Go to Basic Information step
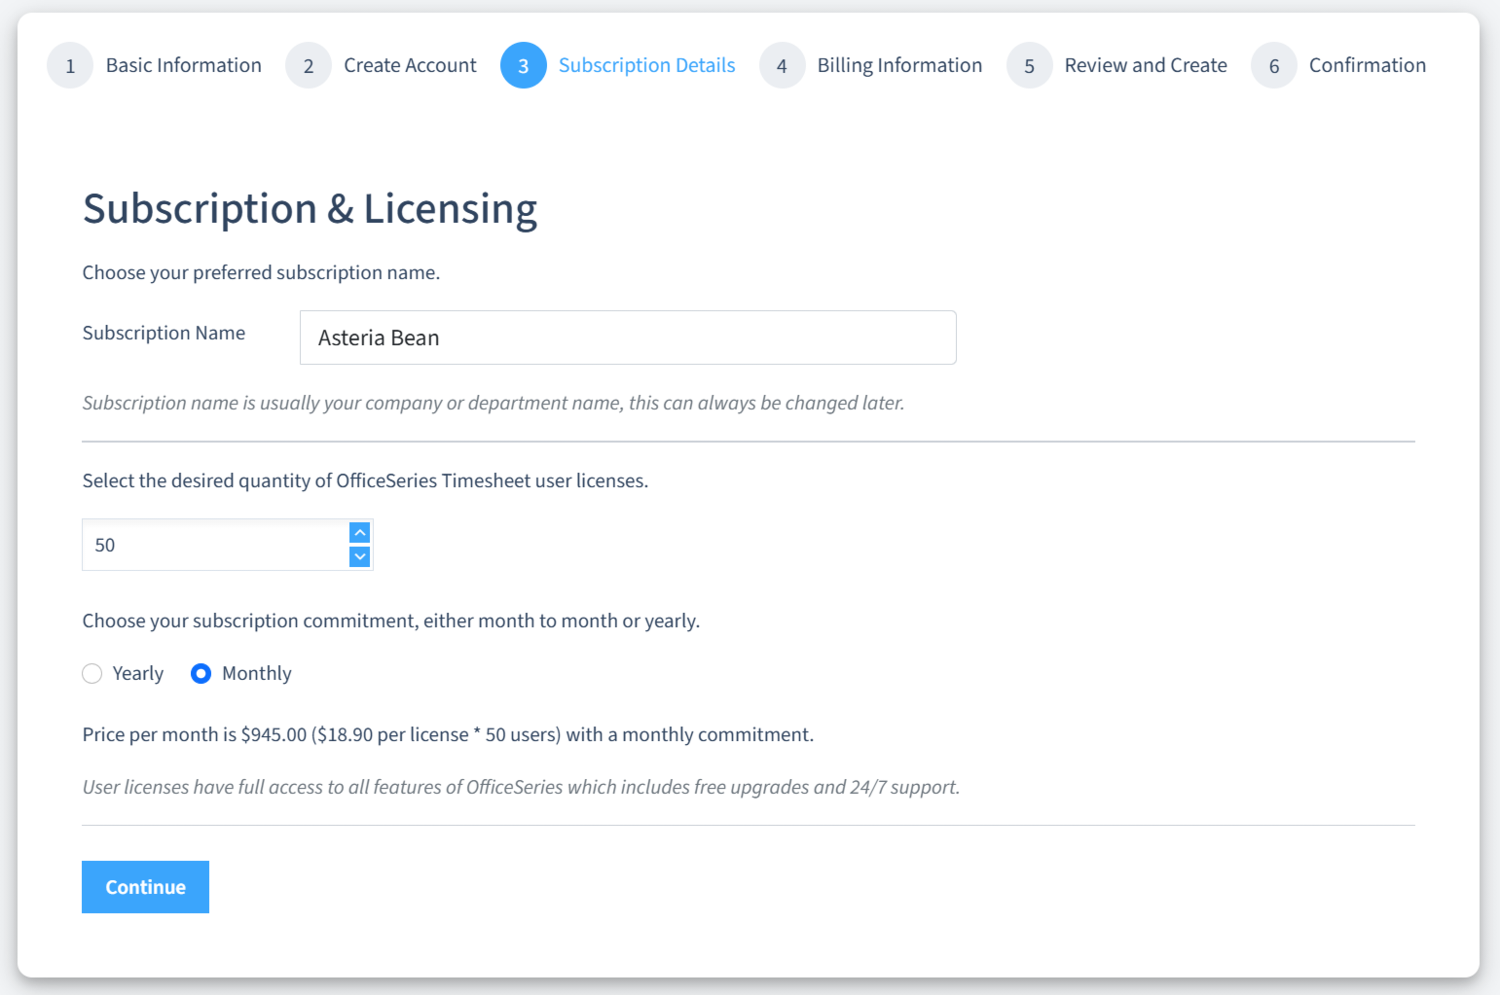1500x995 pixels. tap(183, 66)
